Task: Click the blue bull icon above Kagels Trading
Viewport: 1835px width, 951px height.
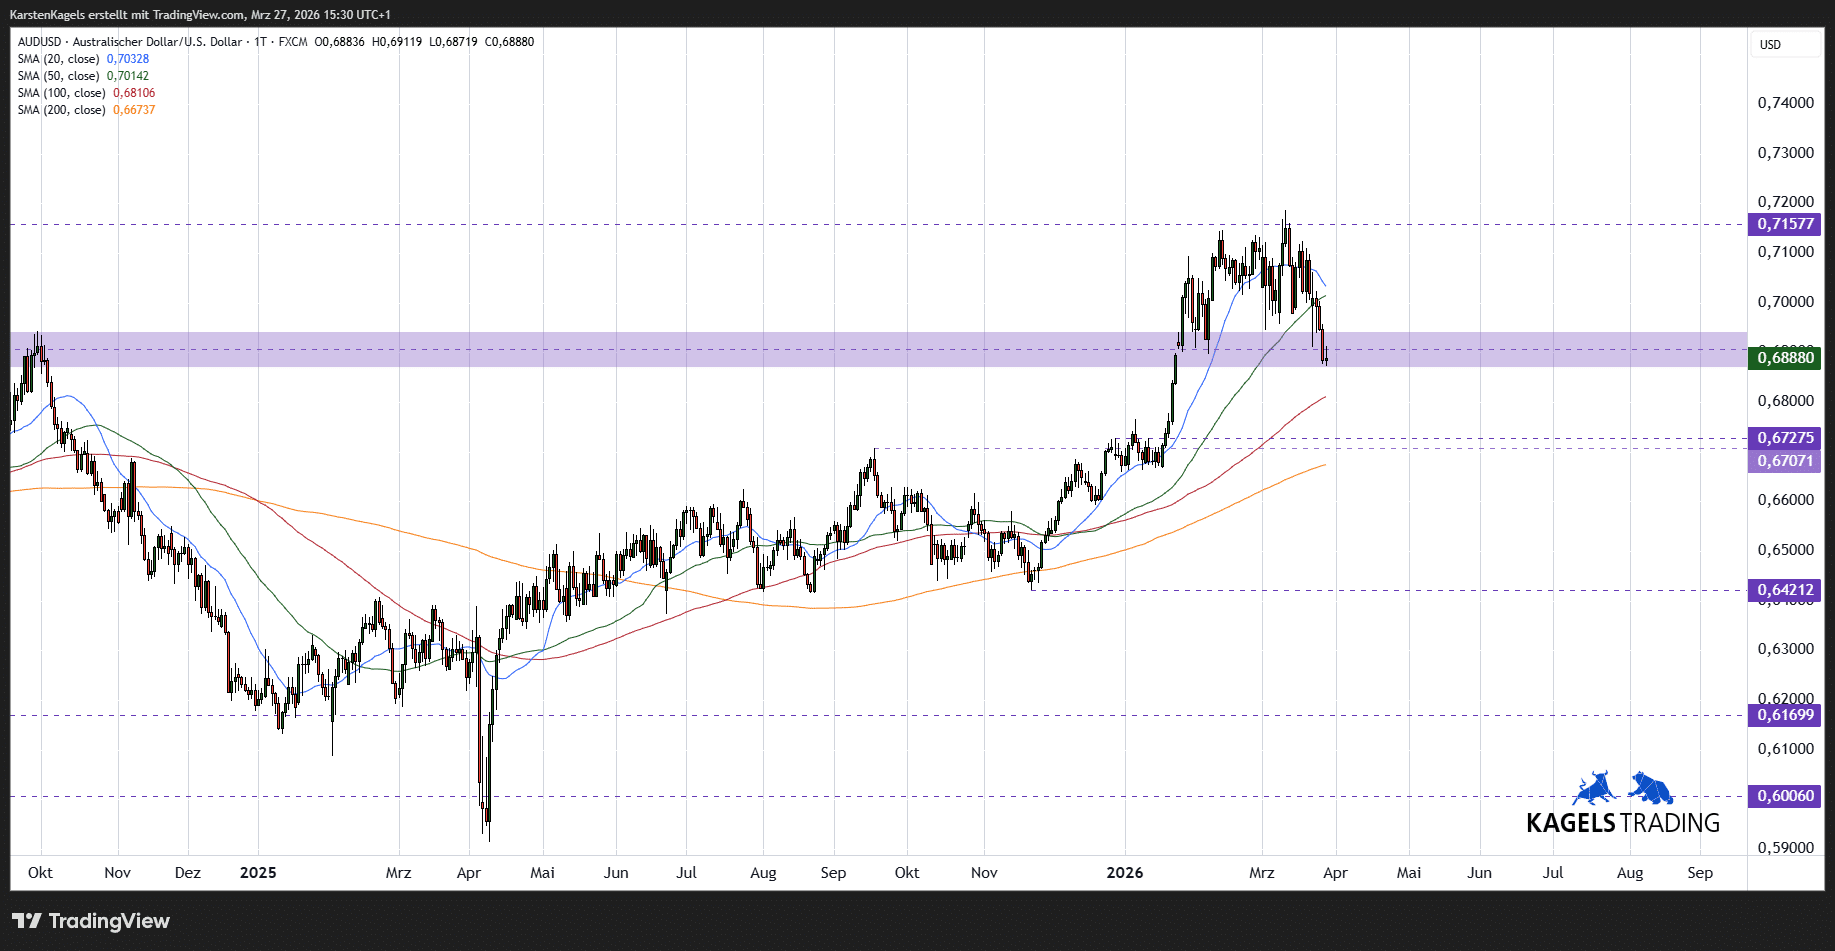Action: 1595,788
